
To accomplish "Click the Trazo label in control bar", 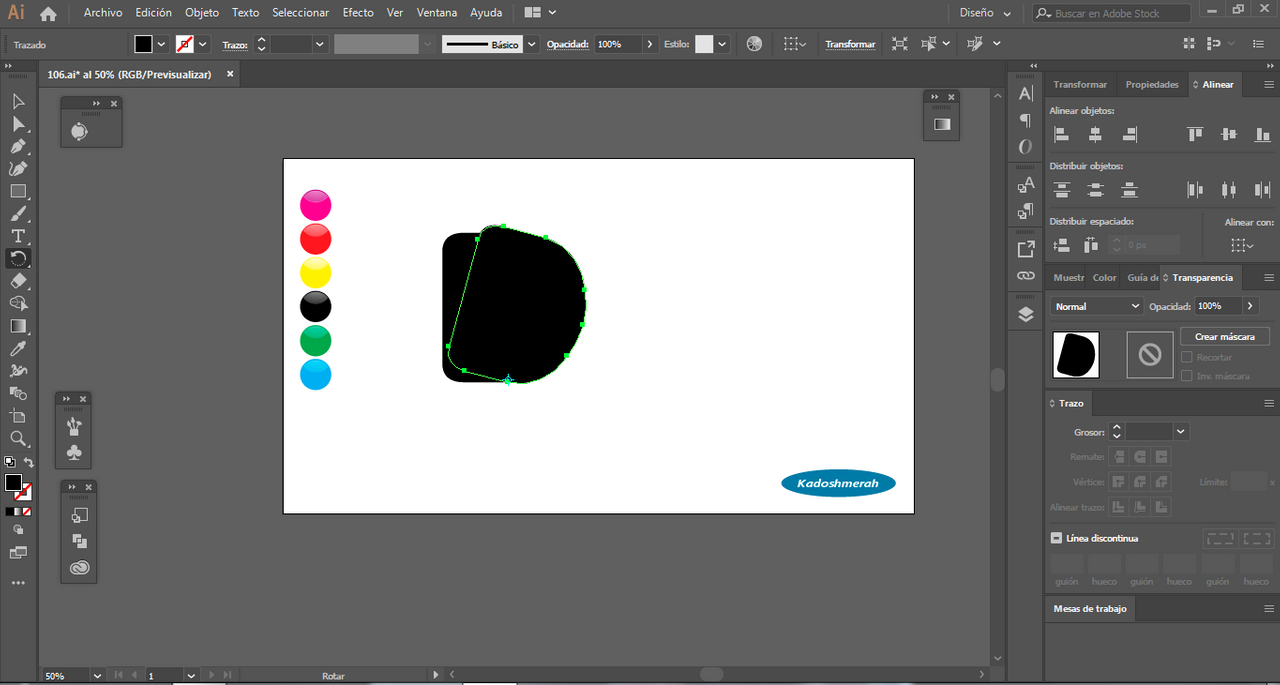I will [235, 45].
